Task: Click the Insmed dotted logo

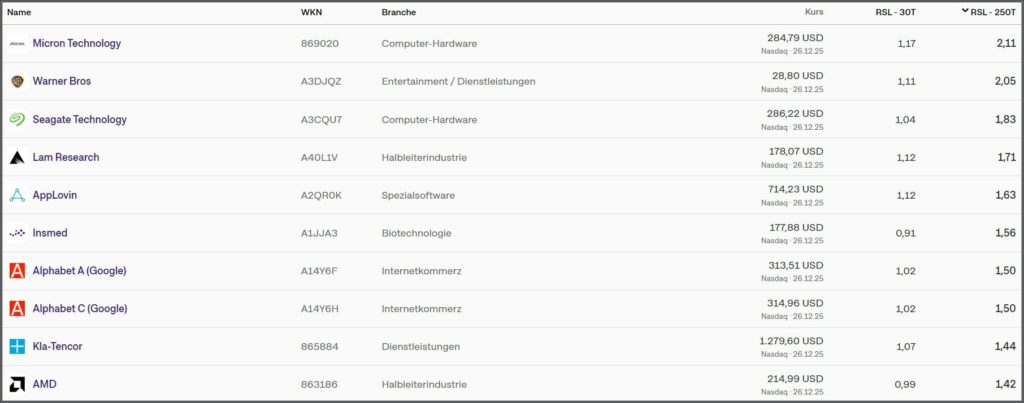Action: tap(17, 233)
